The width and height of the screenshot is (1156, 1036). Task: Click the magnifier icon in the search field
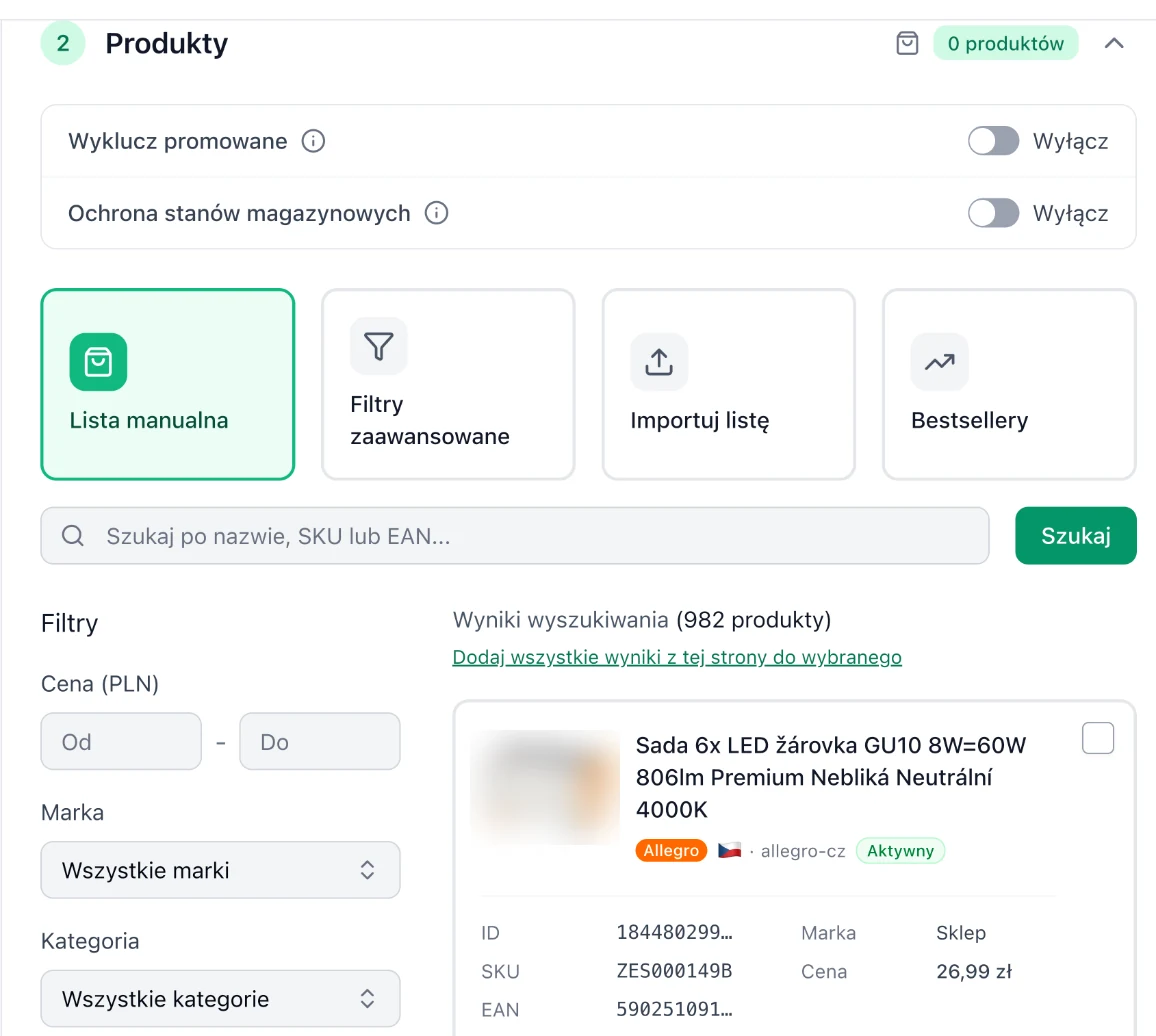tap(72, 535)
